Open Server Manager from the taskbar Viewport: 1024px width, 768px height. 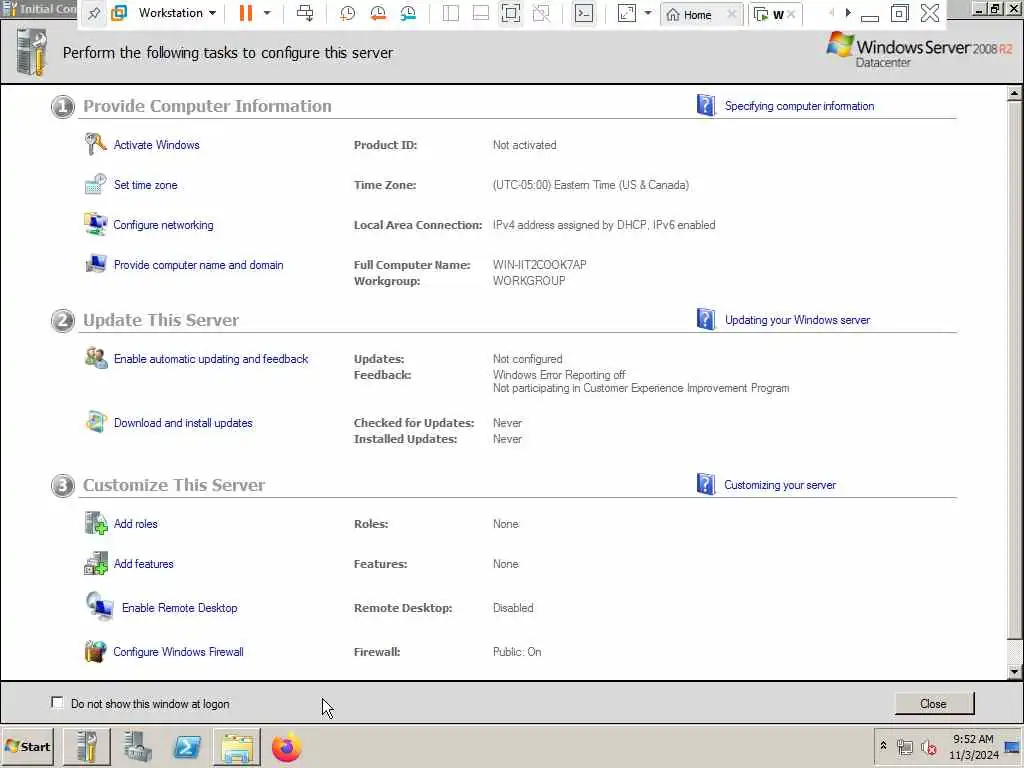click(138, 747)
